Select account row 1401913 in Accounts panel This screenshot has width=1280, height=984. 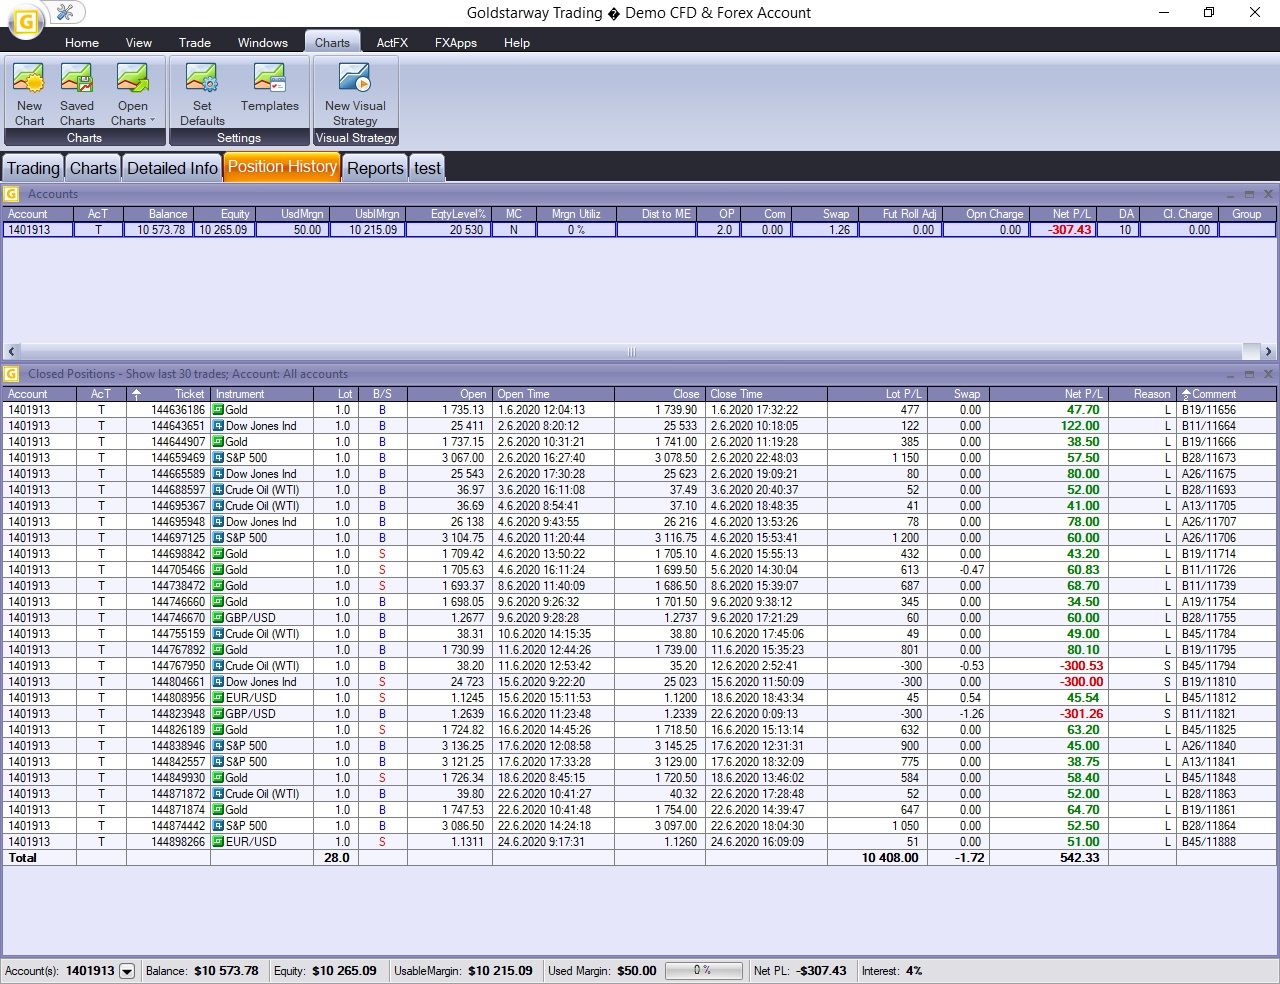tap(640, 230)
